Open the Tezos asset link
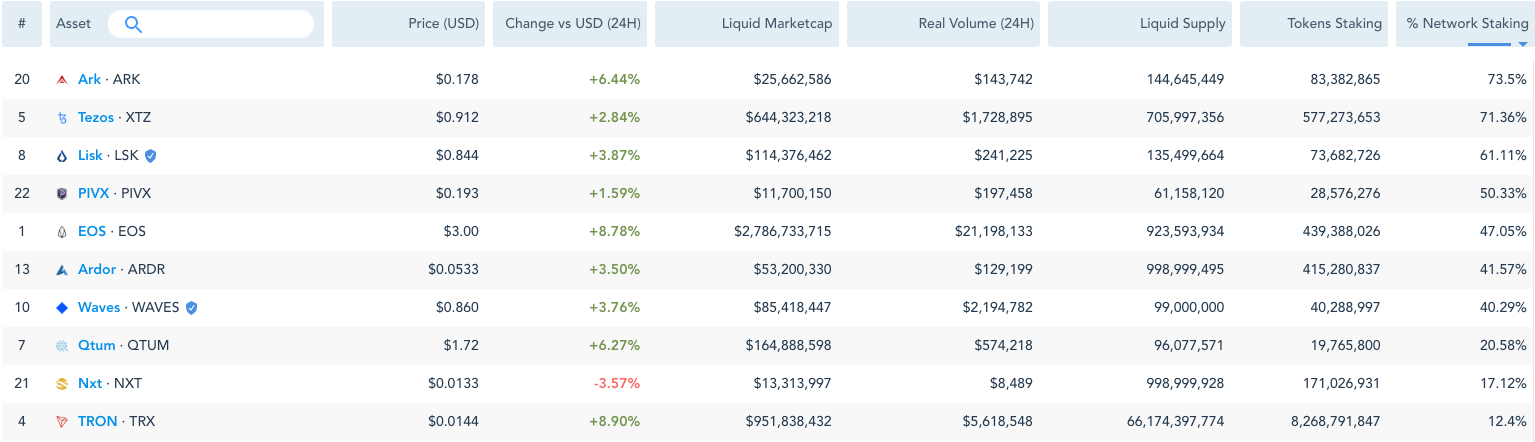The height and width of the screenshot is (442, 1535). (96, 117)
